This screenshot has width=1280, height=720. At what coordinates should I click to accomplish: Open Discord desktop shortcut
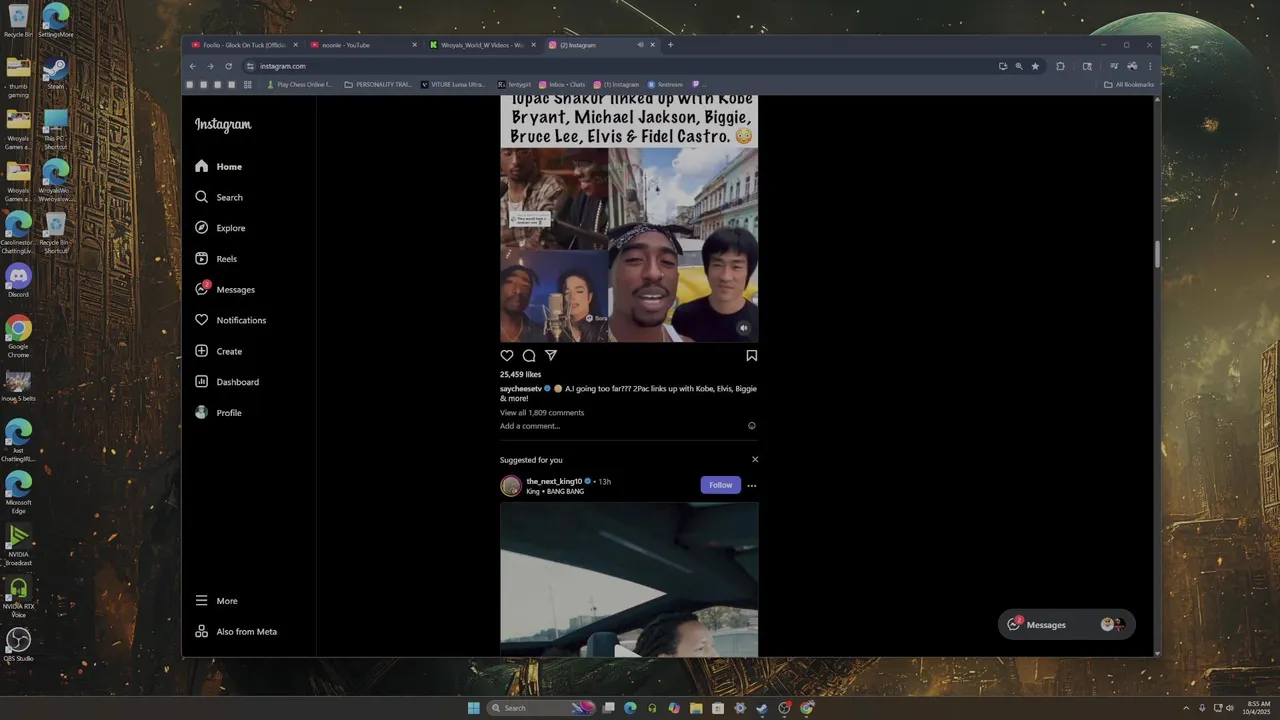[x=18, y=279]
